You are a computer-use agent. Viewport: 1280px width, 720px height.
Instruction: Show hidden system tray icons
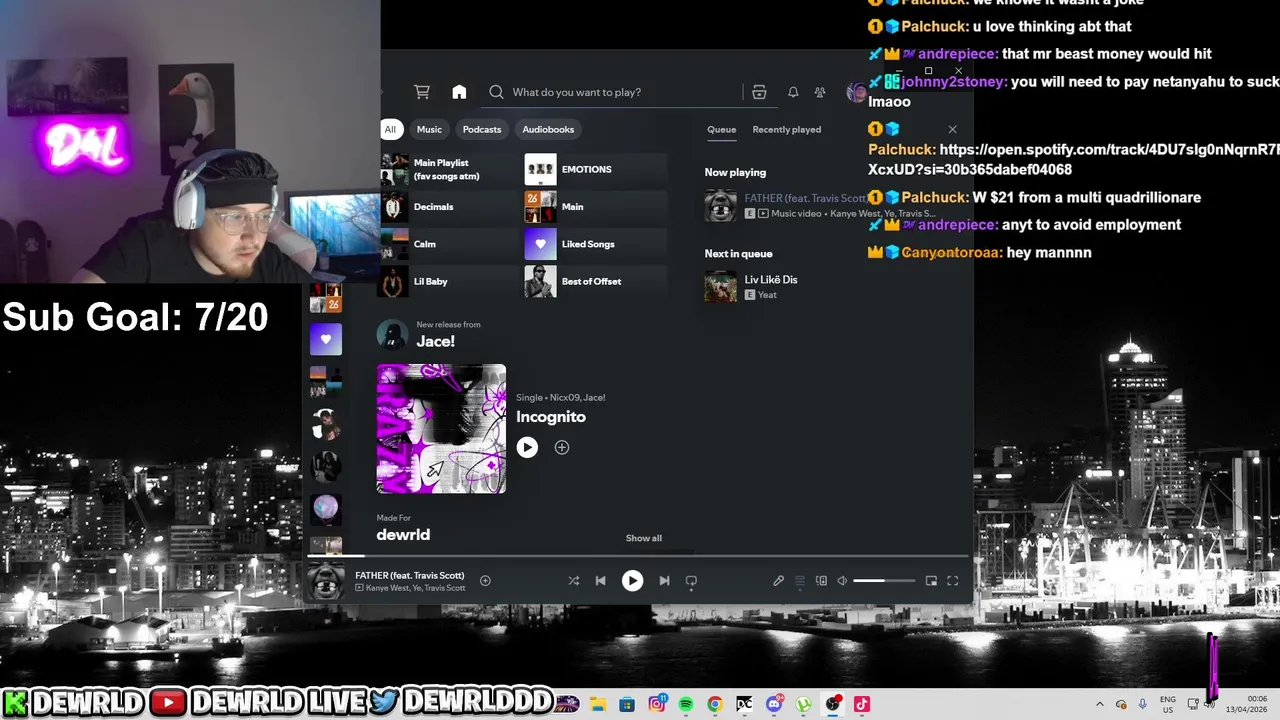click(1100, 704)
